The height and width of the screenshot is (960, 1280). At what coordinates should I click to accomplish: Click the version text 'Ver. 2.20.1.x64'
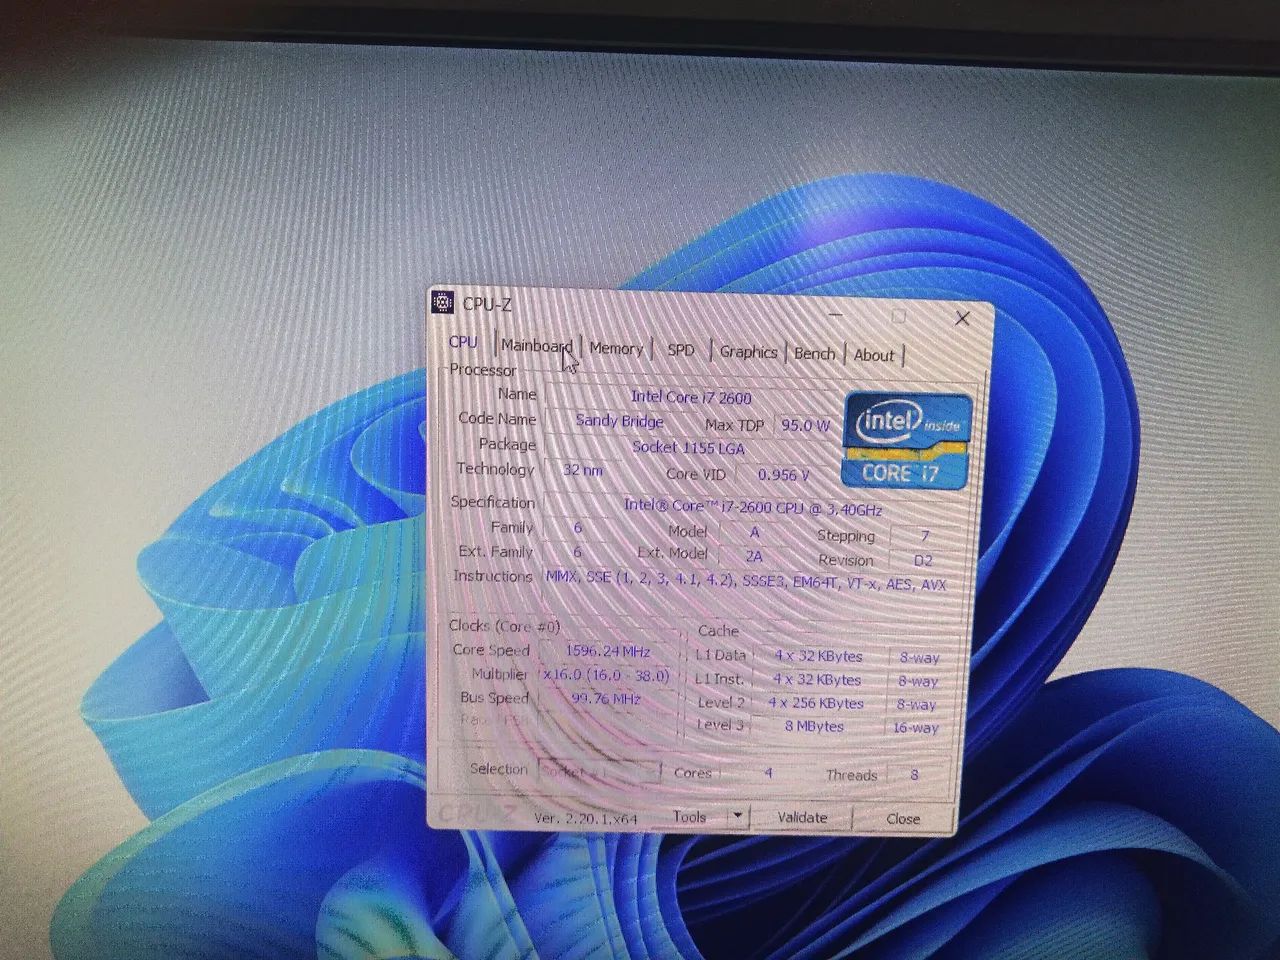[585, 817]
